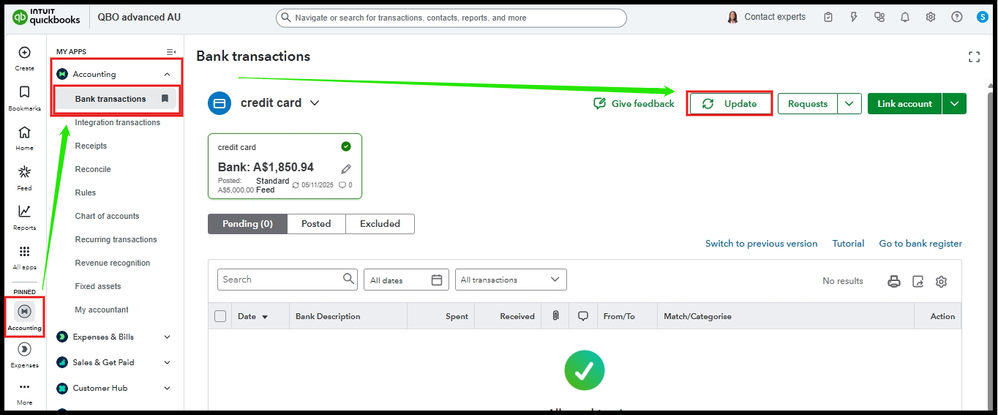This screenshot has width=998, height=415.
Task: Open the credit card account dropdown
Action: (x=314, y=103)
